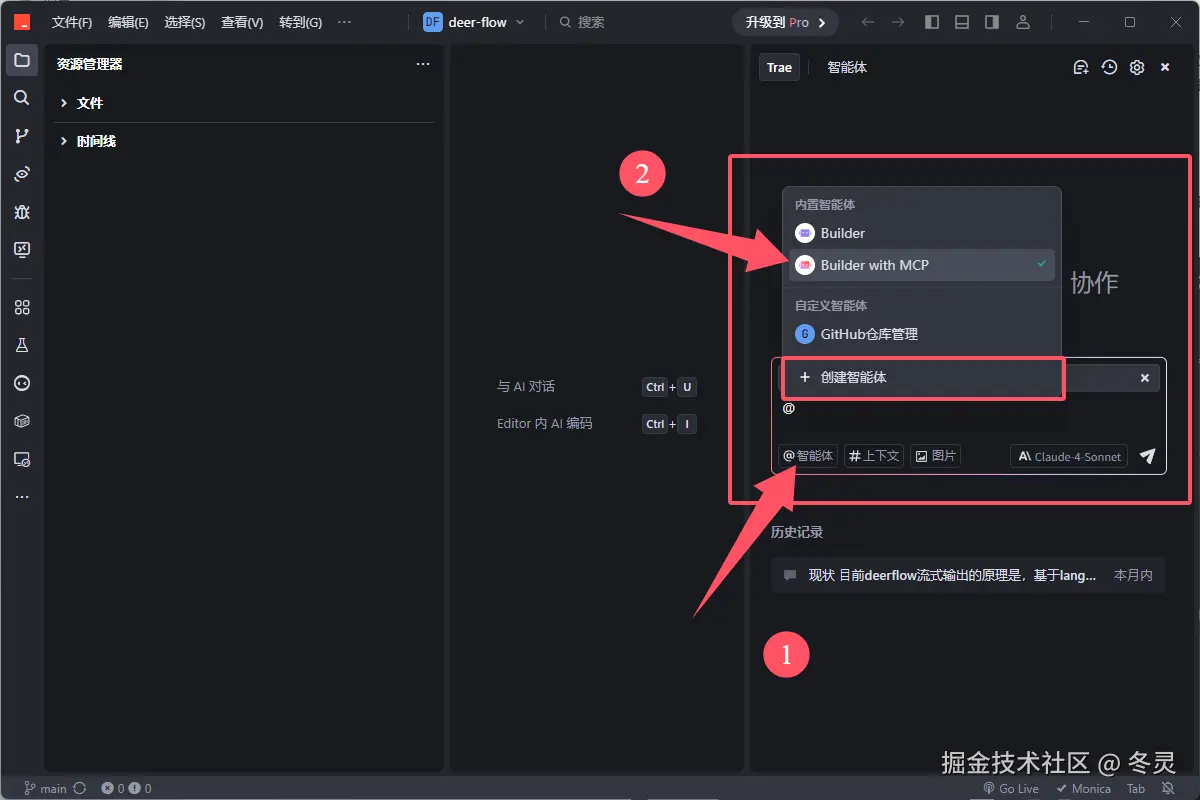
Task: Select Builder from agent list
Action: [921, 233]
